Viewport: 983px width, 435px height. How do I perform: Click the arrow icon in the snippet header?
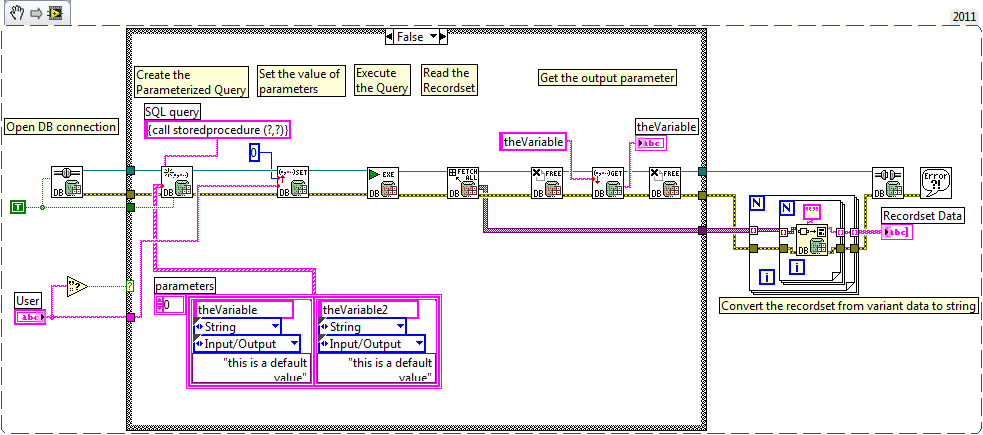36,13
